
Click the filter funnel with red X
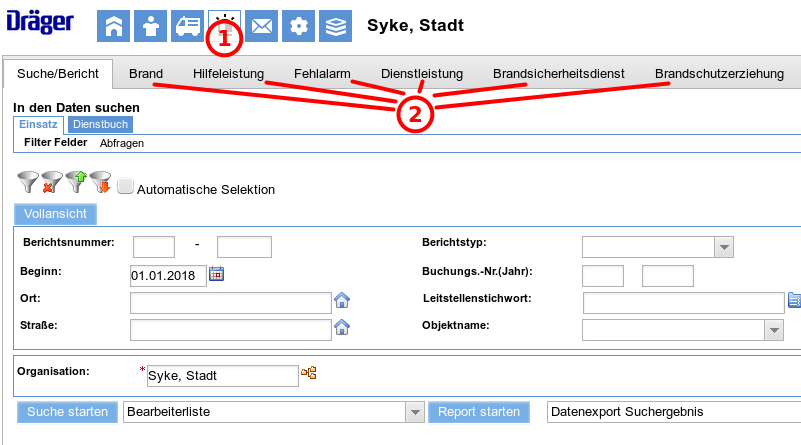pyautogui.click(x=52, y=182)
